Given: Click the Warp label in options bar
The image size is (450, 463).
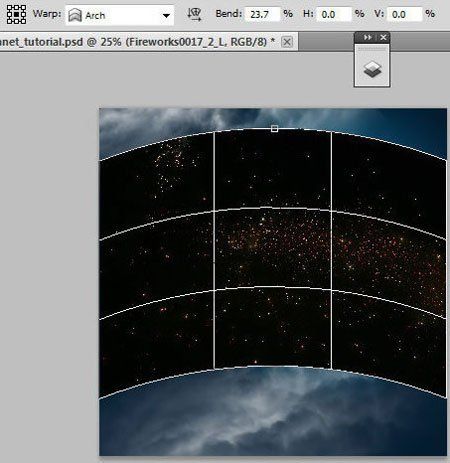Looking at the screenshot, I should pyautogui.click(x=47, y=14).
